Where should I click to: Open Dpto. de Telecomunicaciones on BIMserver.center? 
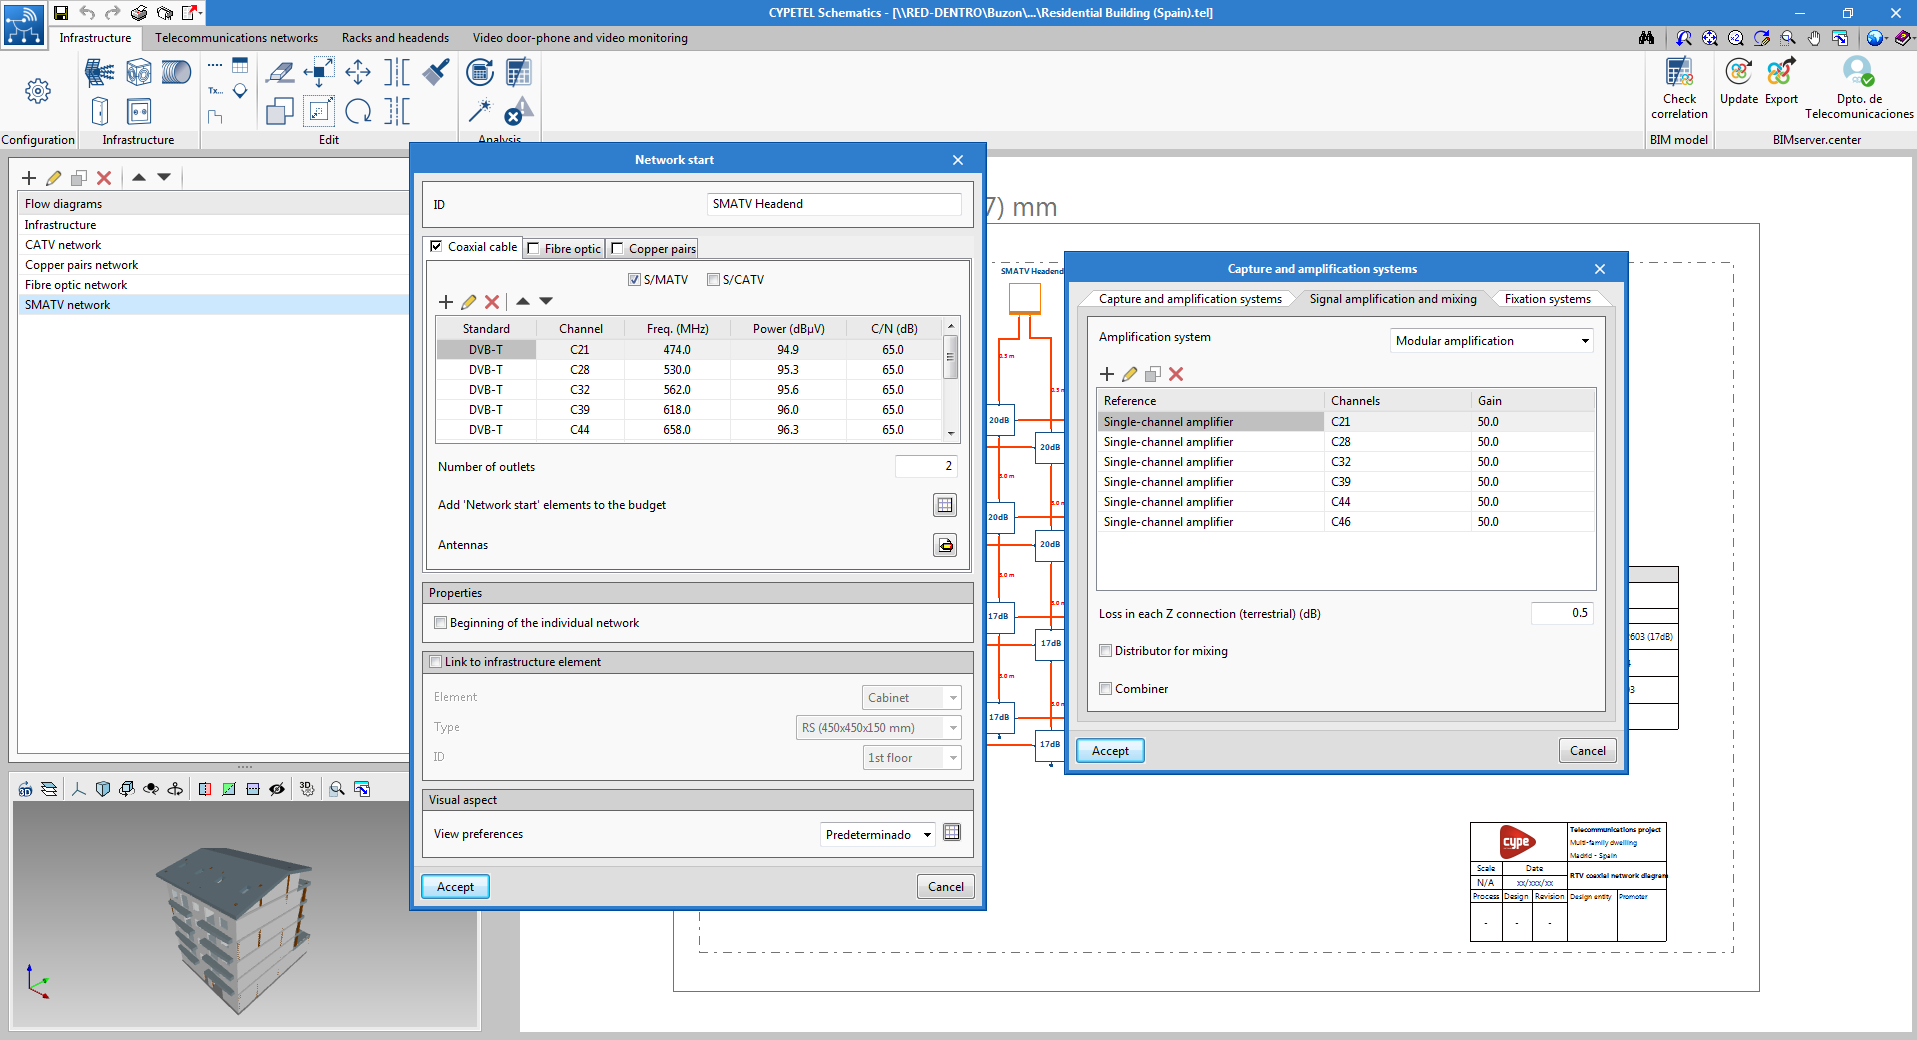pyautogui.click(x=1859, y=89)
